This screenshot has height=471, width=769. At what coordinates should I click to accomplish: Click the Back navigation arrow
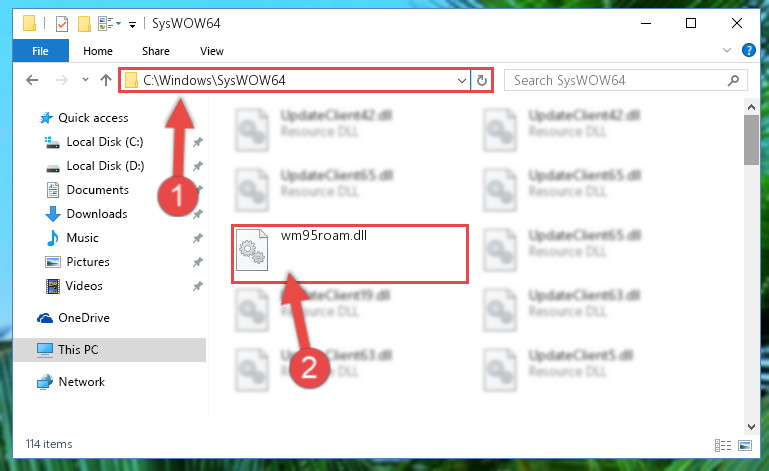[32, 80]
